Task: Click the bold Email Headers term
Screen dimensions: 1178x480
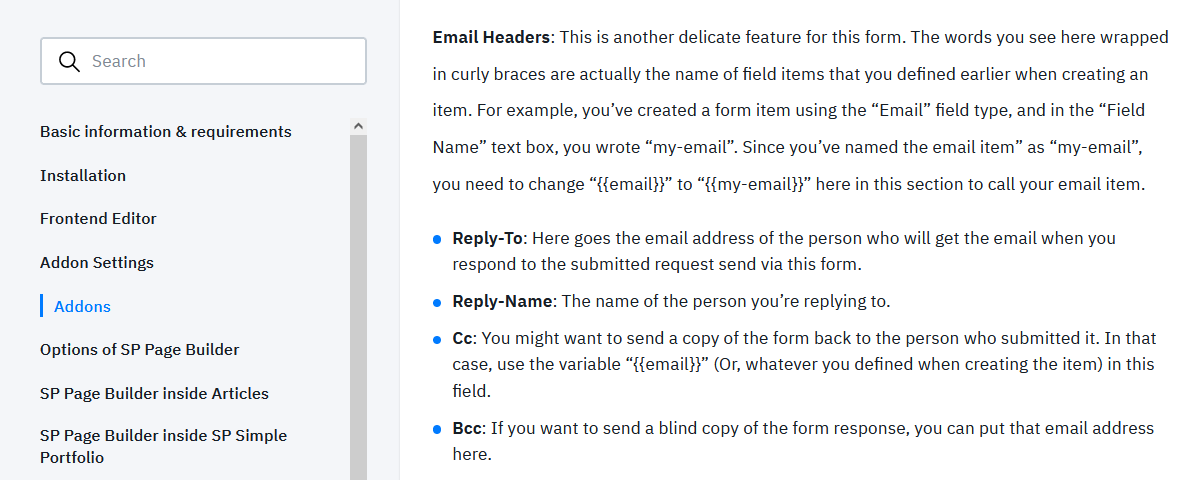Action: coord(491,38)
